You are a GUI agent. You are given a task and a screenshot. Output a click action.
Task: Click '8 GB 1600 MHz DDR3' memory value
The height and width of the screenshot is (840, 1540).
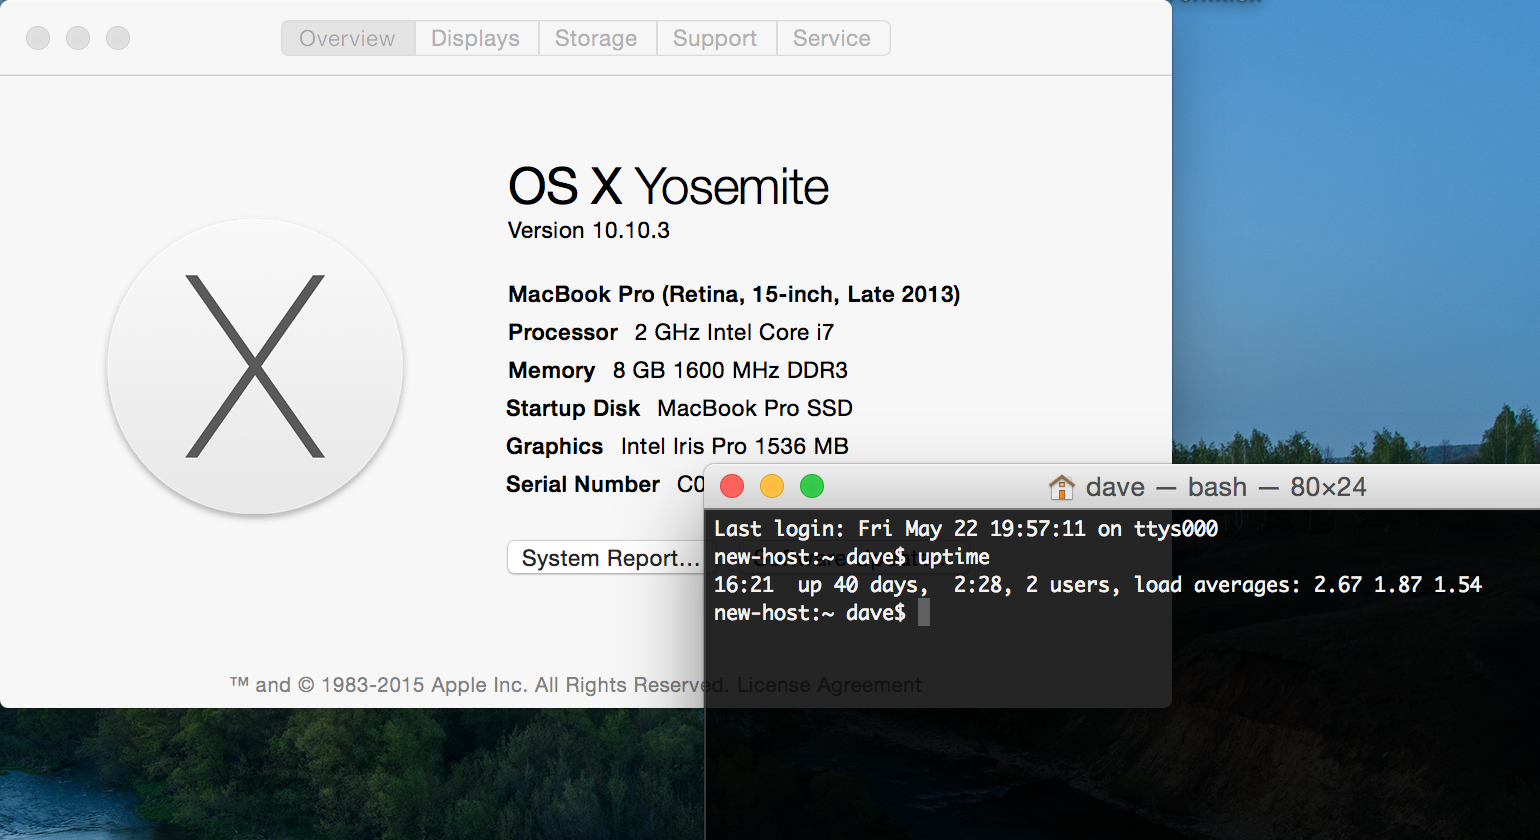click(x=730, y=370)
